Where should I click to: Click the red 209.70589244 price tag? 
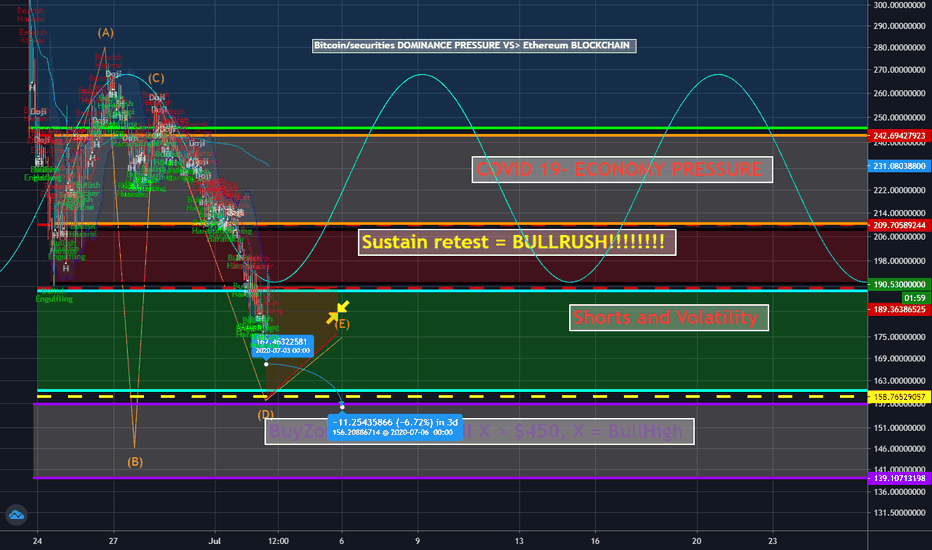click(x=899, y=225)
